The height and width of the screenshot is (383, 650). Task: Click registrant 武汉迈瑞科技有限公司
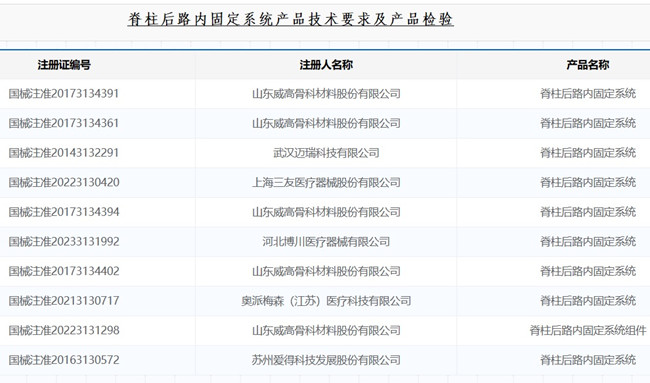pos(326,153)
